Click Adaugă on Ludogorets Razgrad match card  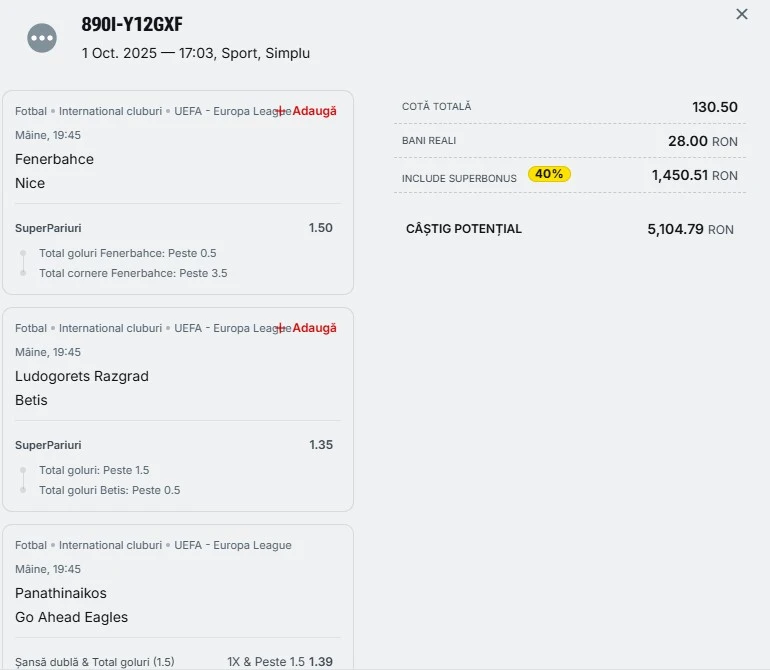coord(308,328)
